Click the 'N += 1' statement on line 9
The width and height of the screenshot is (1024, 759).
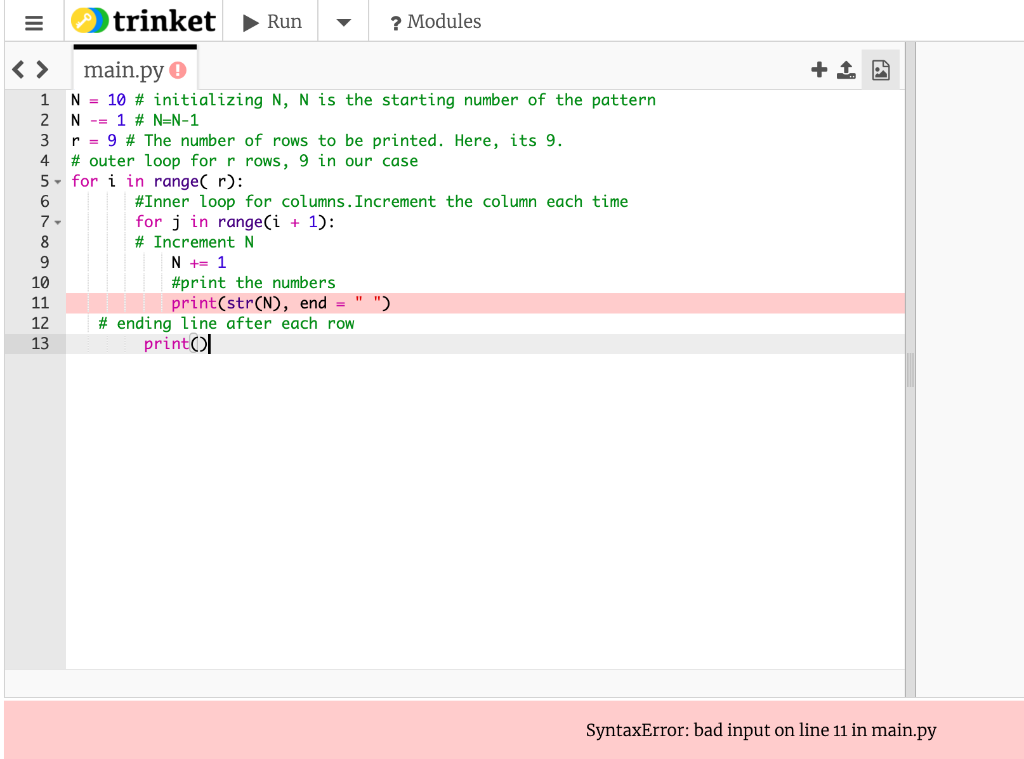199,263
